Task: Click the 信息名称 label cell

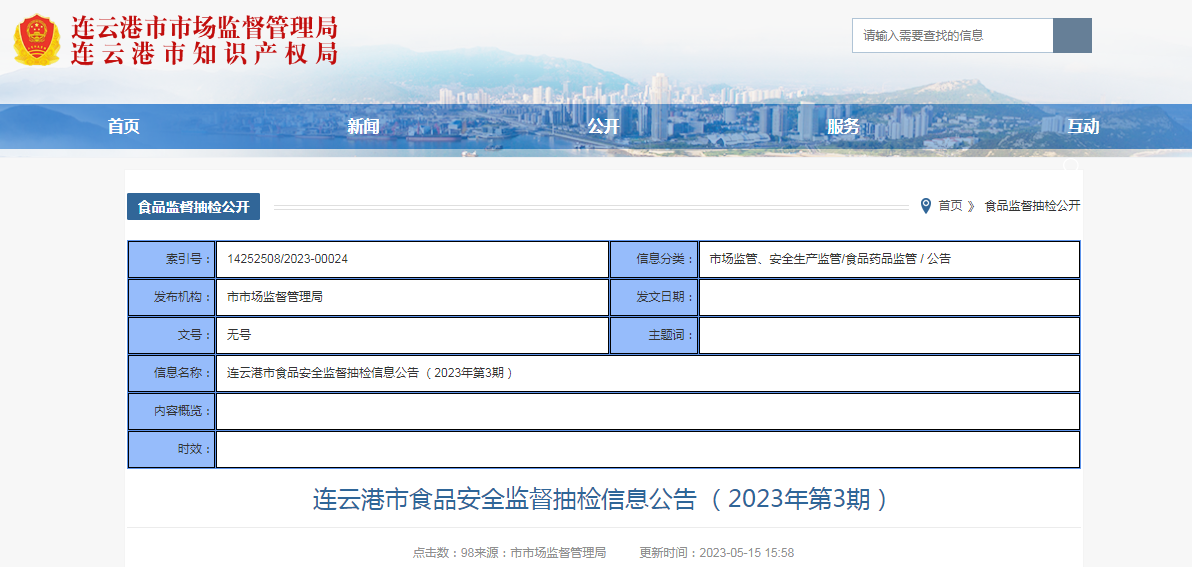Action: (172, 373)
